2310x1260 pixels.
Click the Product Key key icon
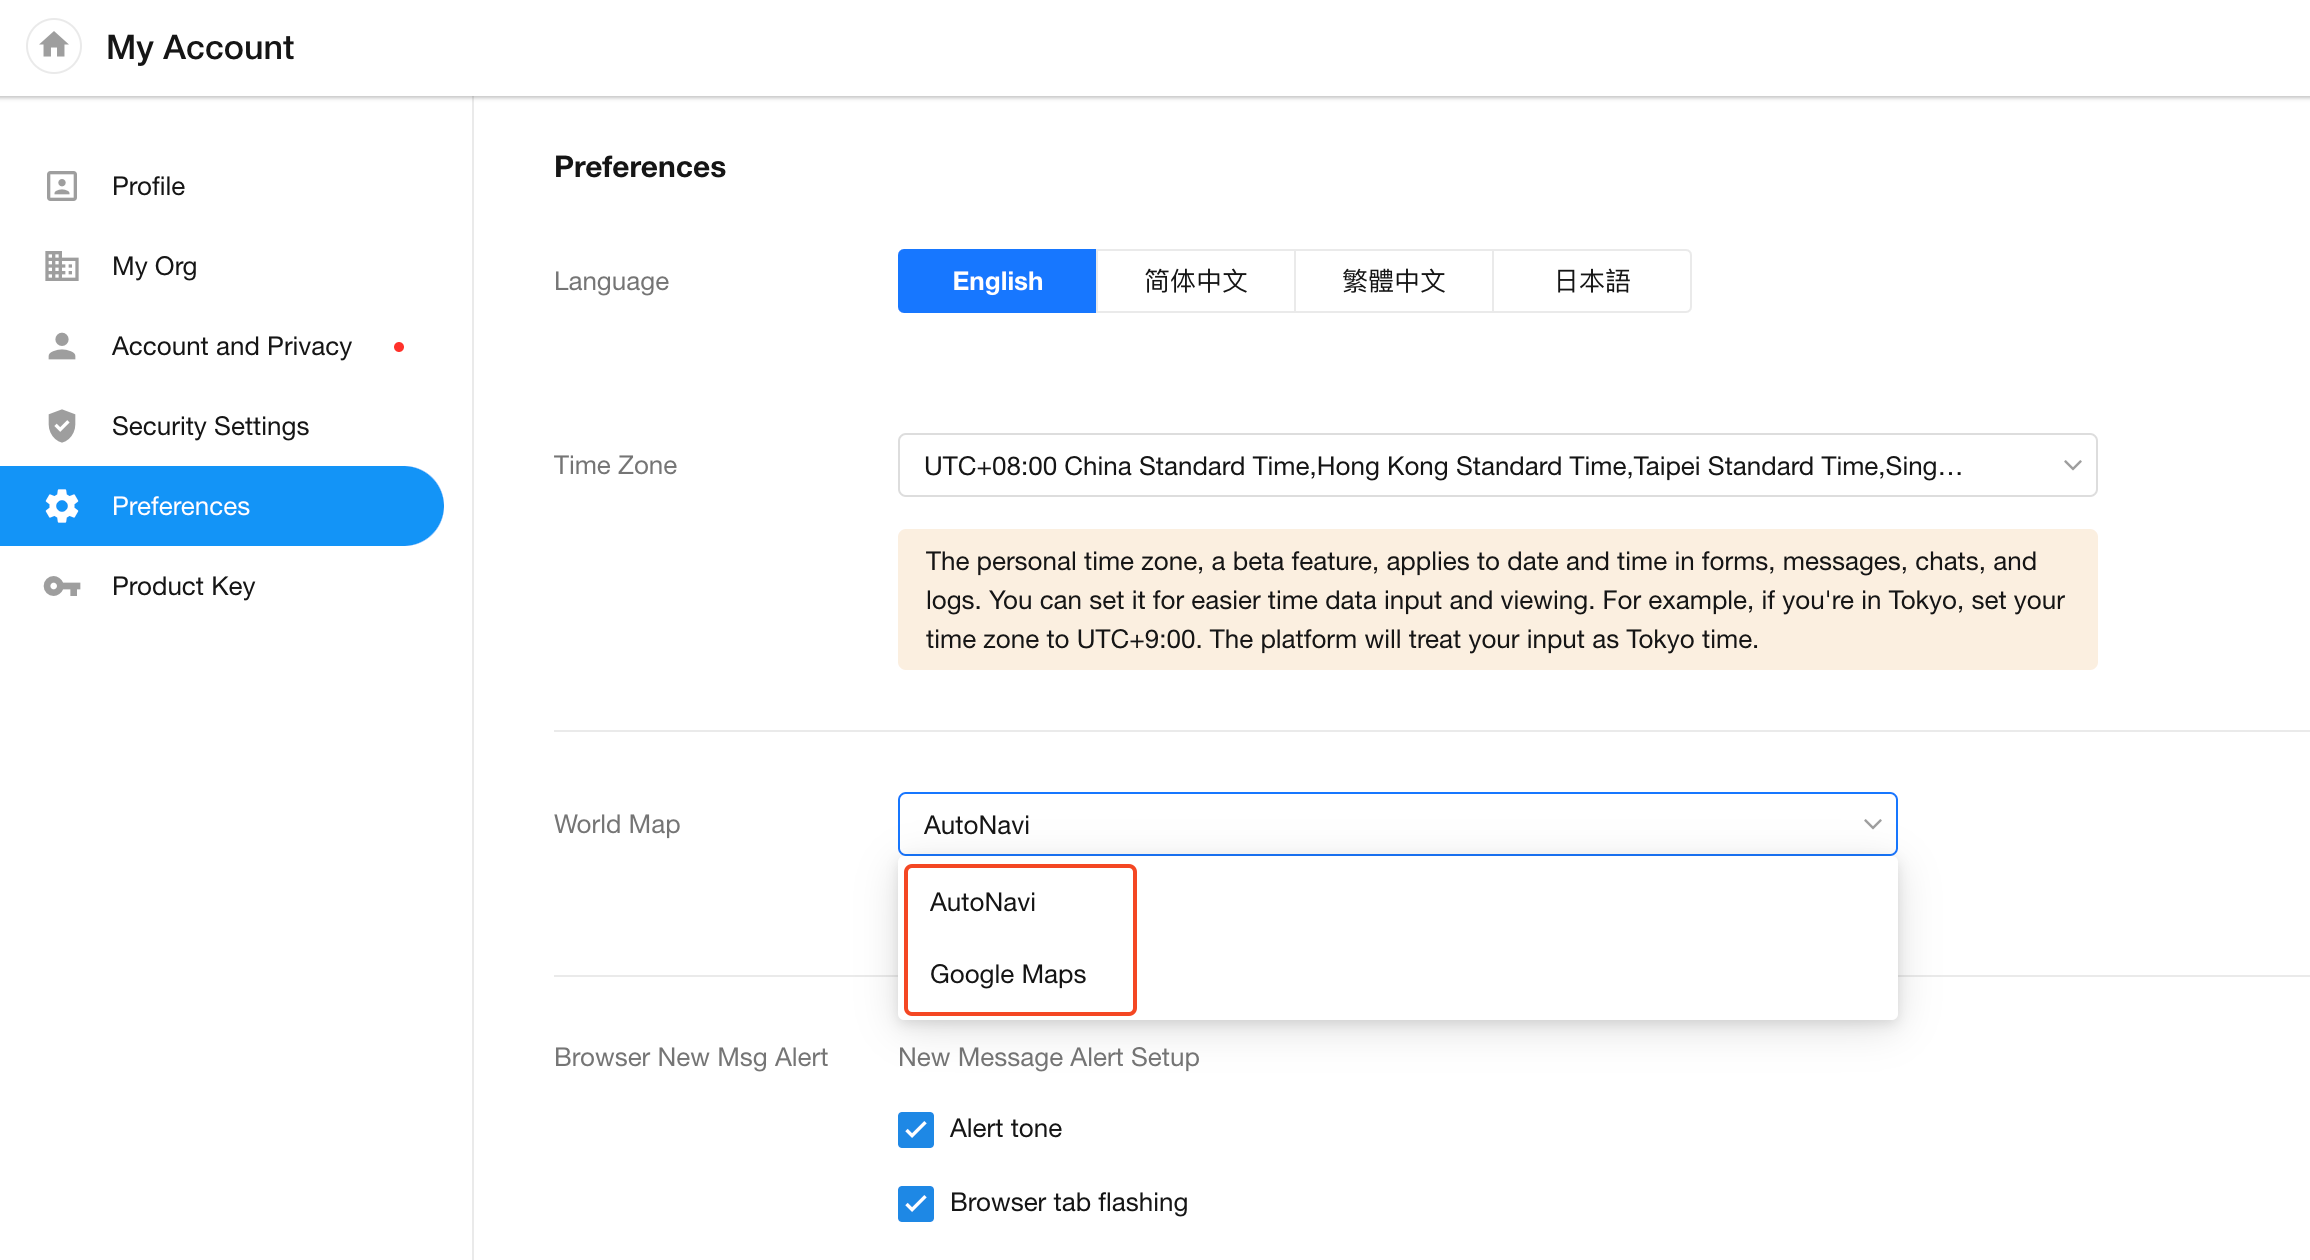tap(62, 586)
